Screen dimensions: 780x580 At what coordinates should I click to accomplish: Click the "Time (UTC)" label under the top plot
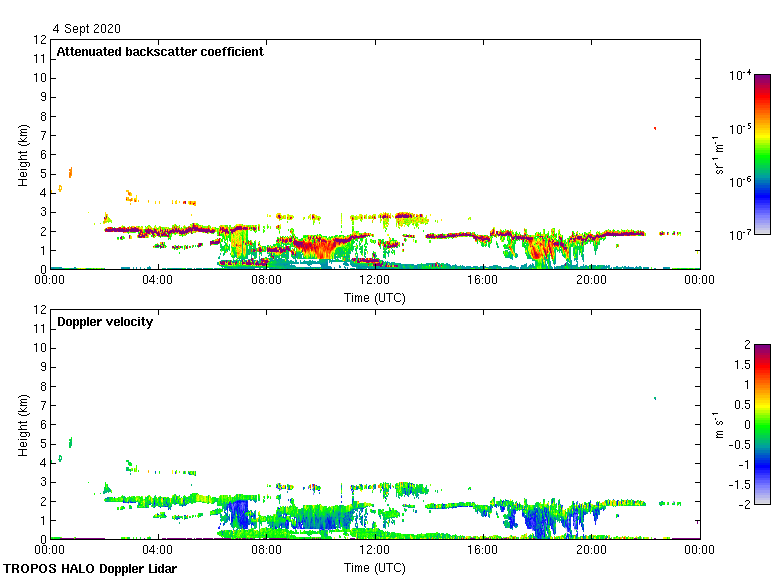pyautogui.click(x=374, y=297)
